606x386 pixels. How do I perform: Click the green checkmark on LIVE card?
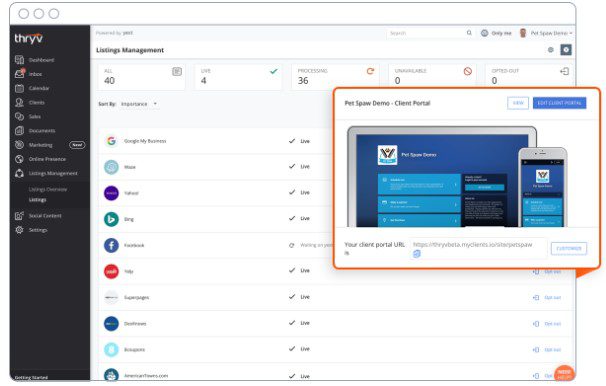[274, 71]
